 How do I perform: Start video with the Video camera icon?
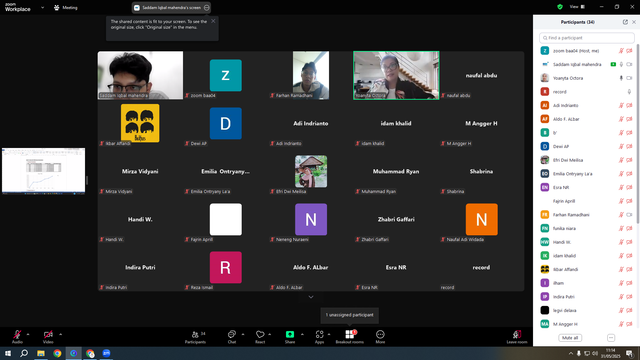click(x=48, y=334)
